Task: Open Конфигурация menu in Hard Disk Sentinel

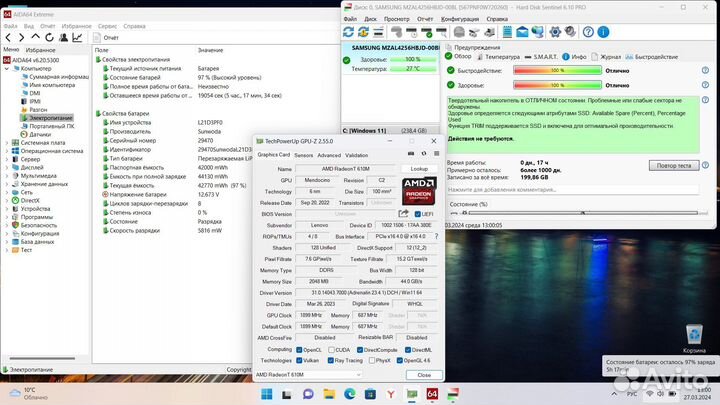Action: [460, 19]
